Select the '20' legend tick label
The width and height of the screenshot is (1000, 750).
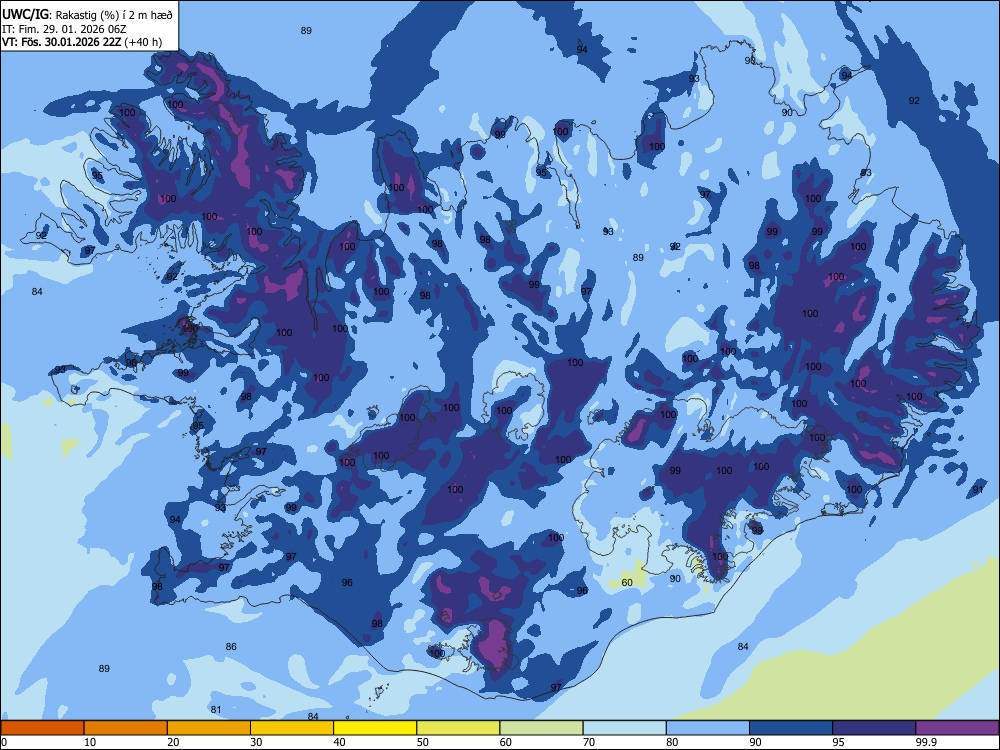[x=173, y=742]
